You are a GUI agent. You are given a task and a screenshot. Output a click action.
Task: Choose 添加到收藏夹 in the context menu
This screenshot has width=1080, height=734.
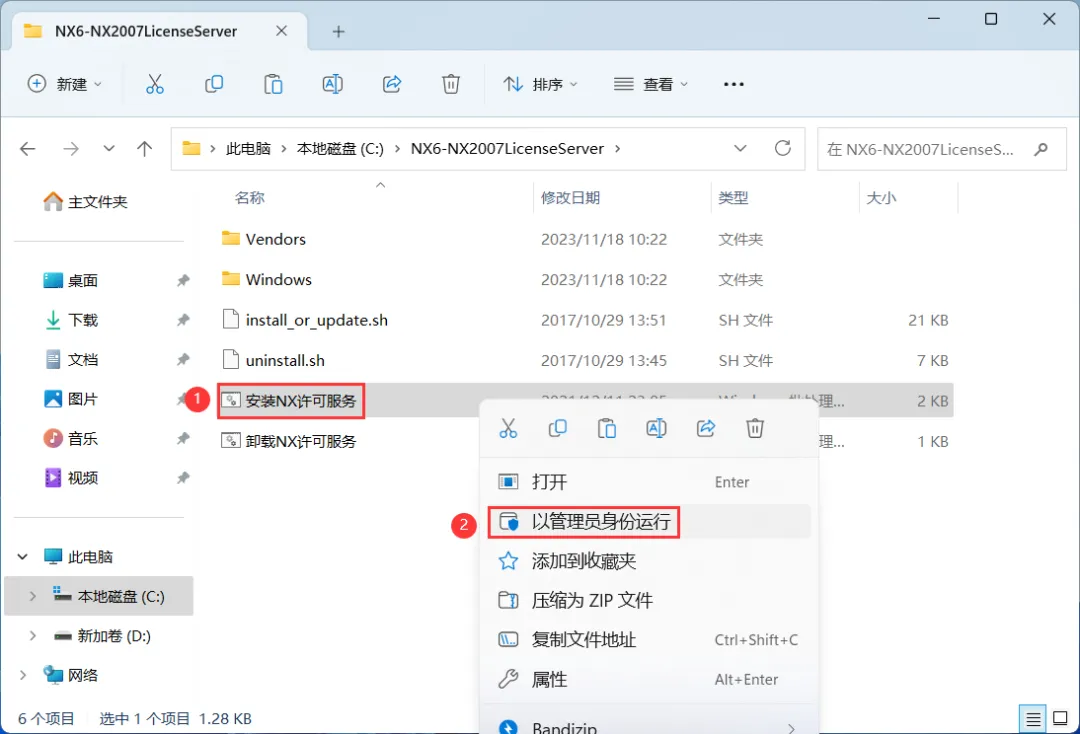point(649,561)
